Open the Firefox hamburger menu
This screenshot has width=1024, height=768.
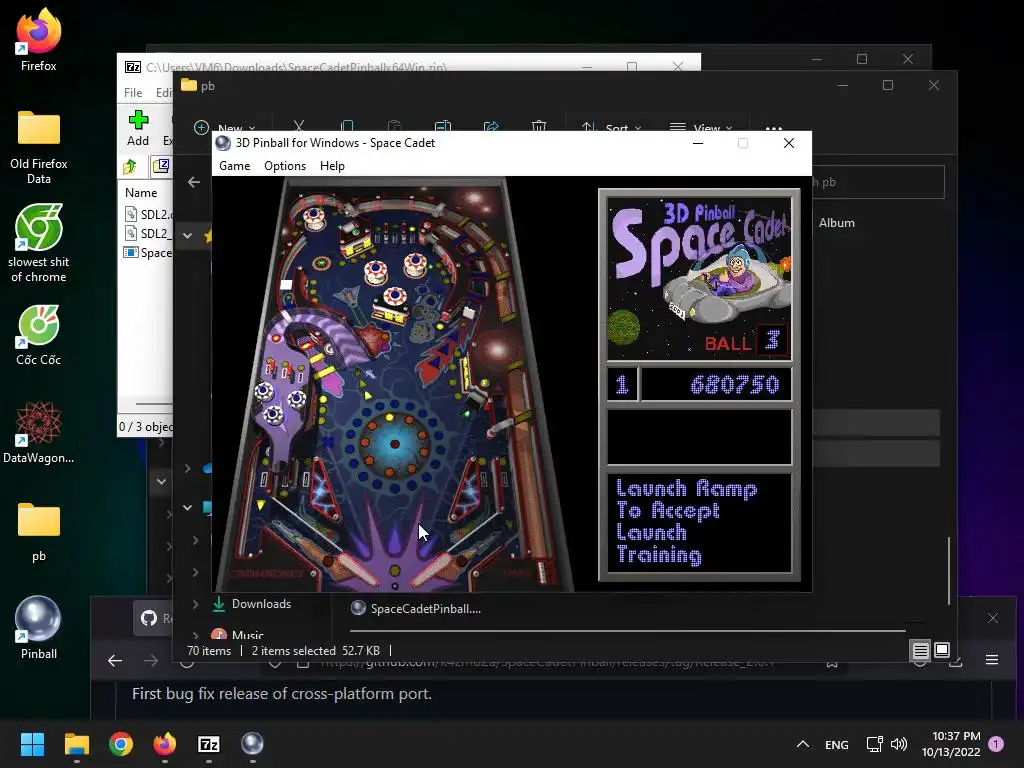click(x=991, y=660)
